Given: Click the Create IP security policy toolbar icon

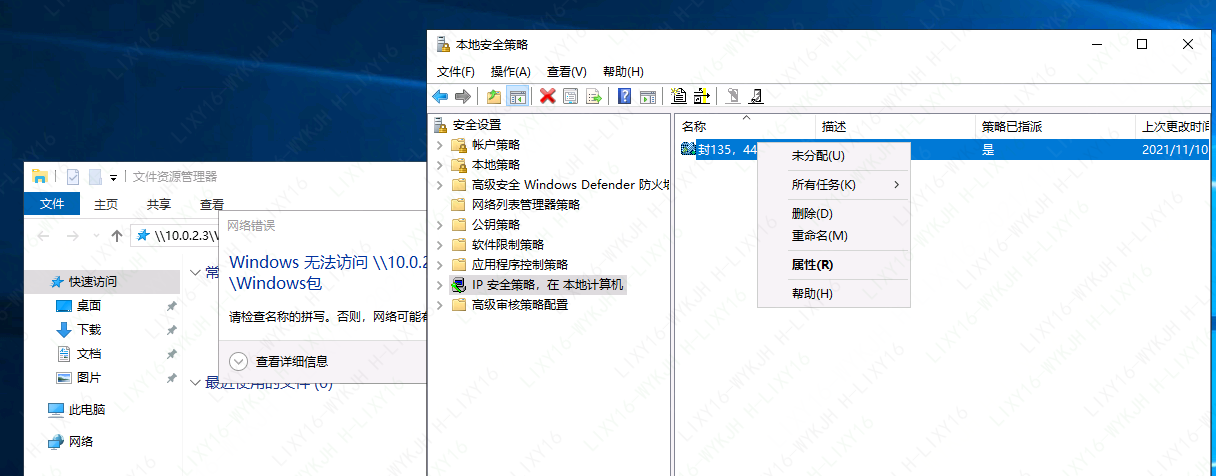Looking at the screenshot, I should (x=679, y=96).
